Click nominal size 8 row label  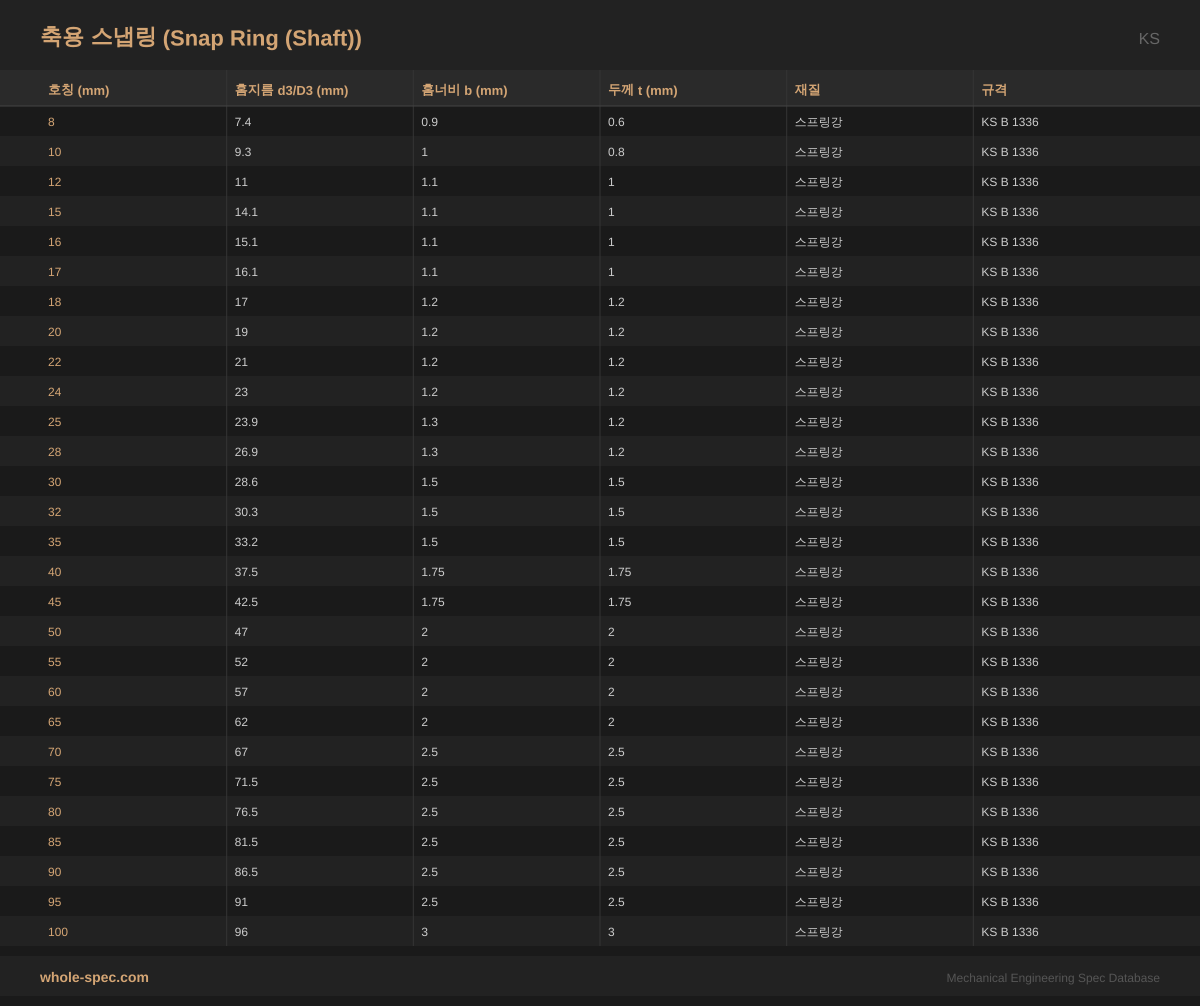(51, 122)
